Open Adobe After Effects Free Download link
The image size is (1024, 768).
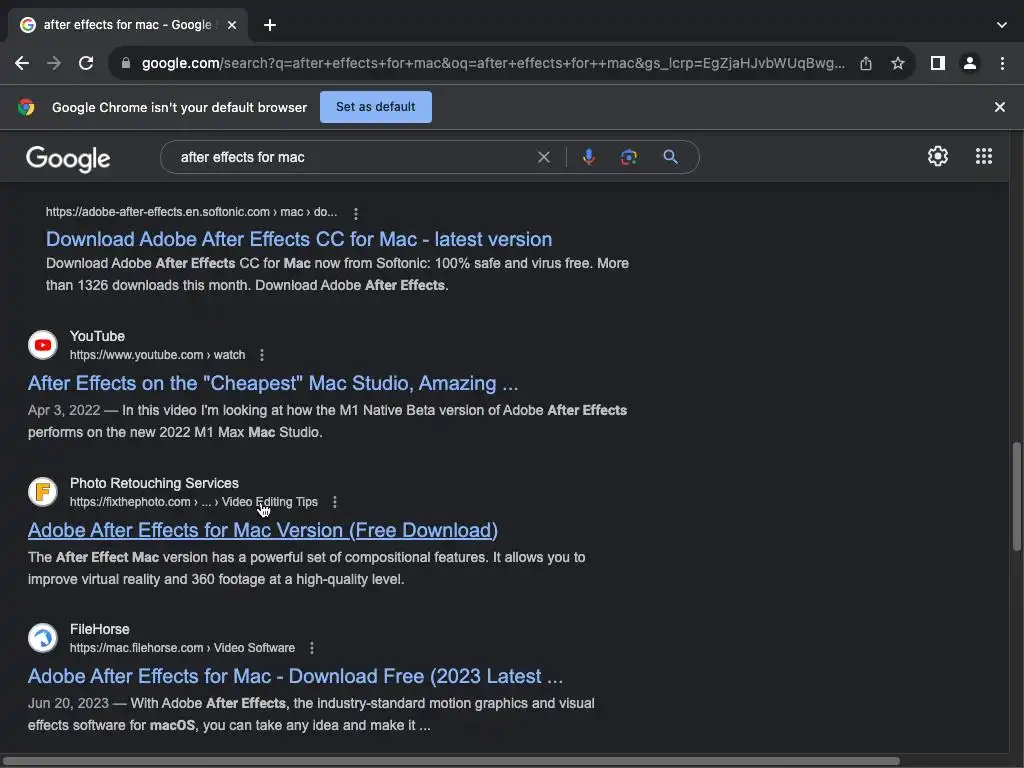coord(263,530)
